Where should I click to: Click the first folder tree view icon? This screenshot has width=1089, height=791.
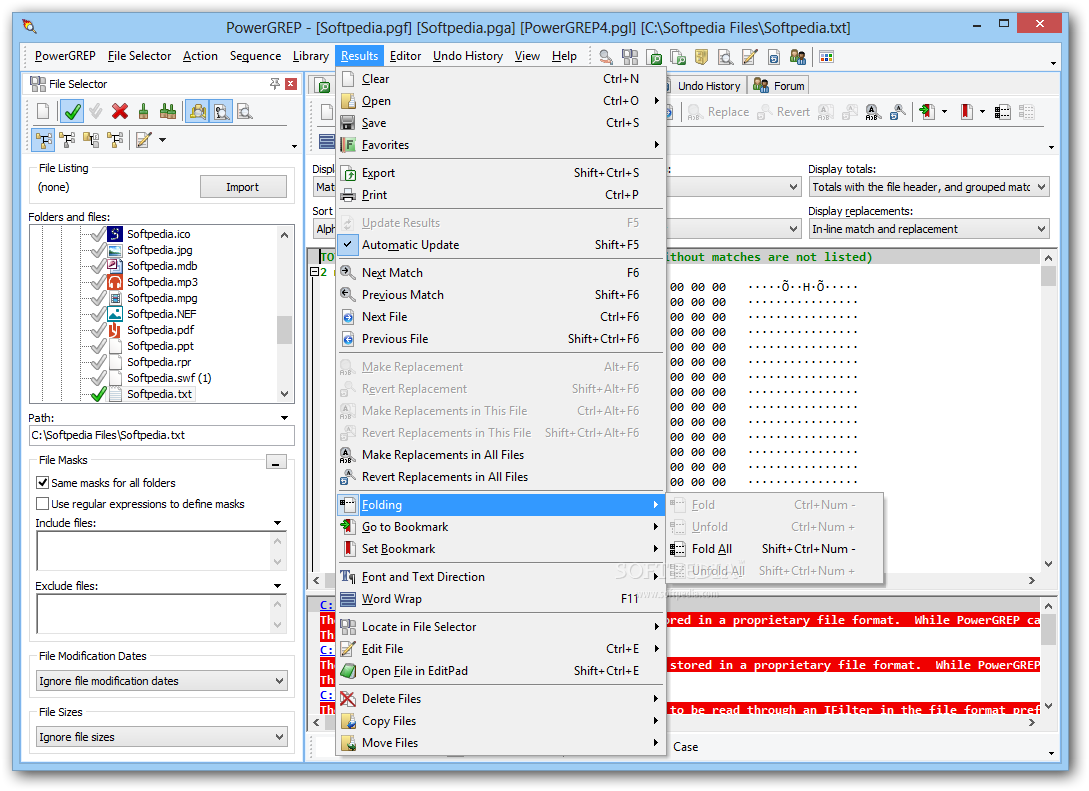click(x=43, y=140)
